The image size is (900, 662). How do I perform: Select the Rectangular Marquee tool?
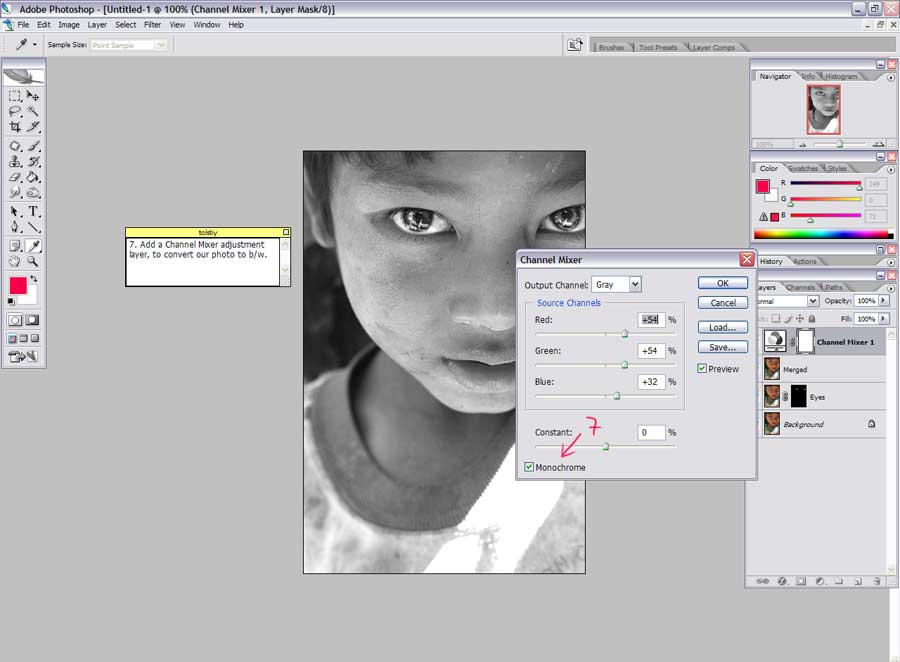point(15,96)
